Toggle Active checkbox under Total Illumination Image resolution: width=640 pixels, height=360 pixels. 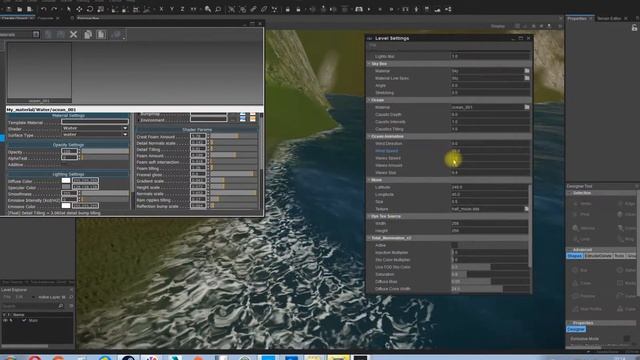454,245
